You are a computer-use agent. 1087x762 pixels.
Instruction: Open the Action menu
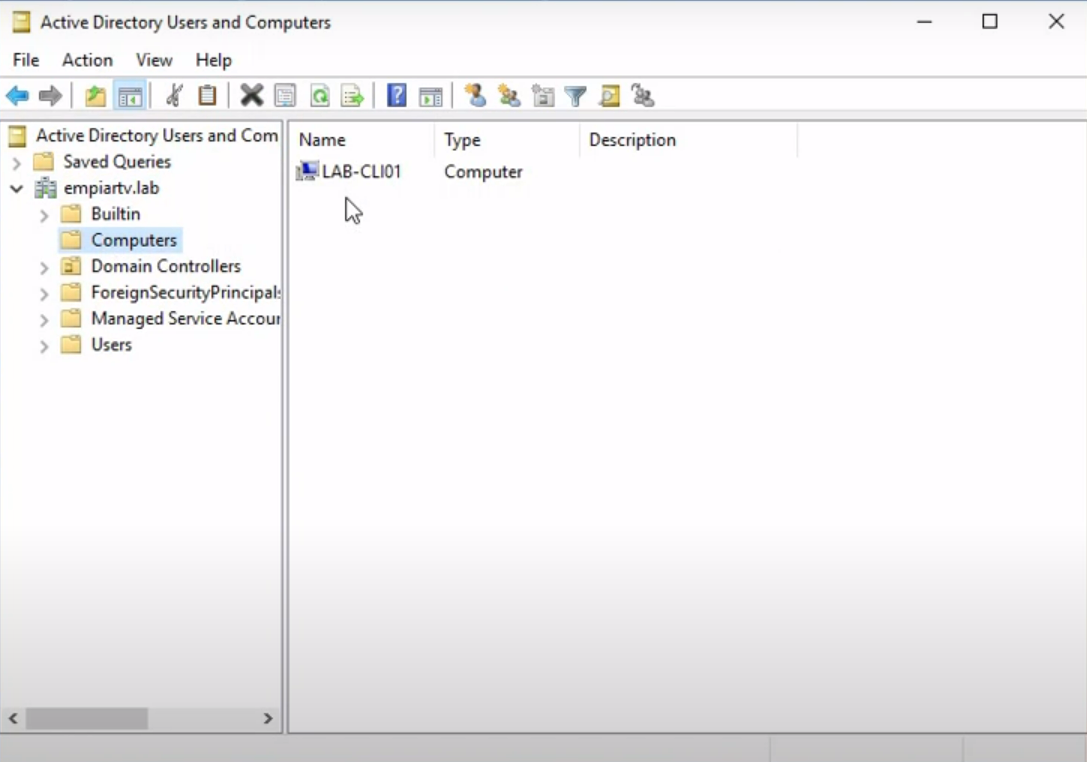(x=87, y=60)
